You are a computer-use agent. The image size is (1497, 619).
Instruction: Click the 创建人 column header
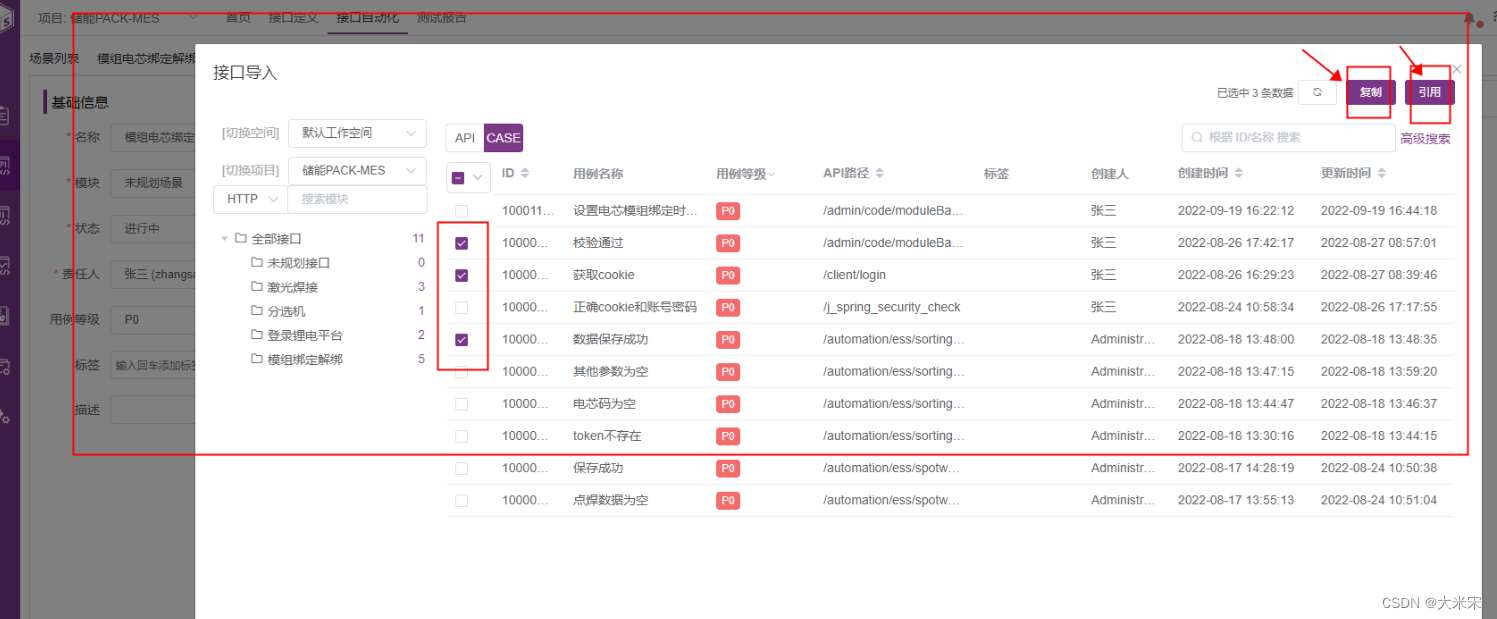coord(1109,173)
